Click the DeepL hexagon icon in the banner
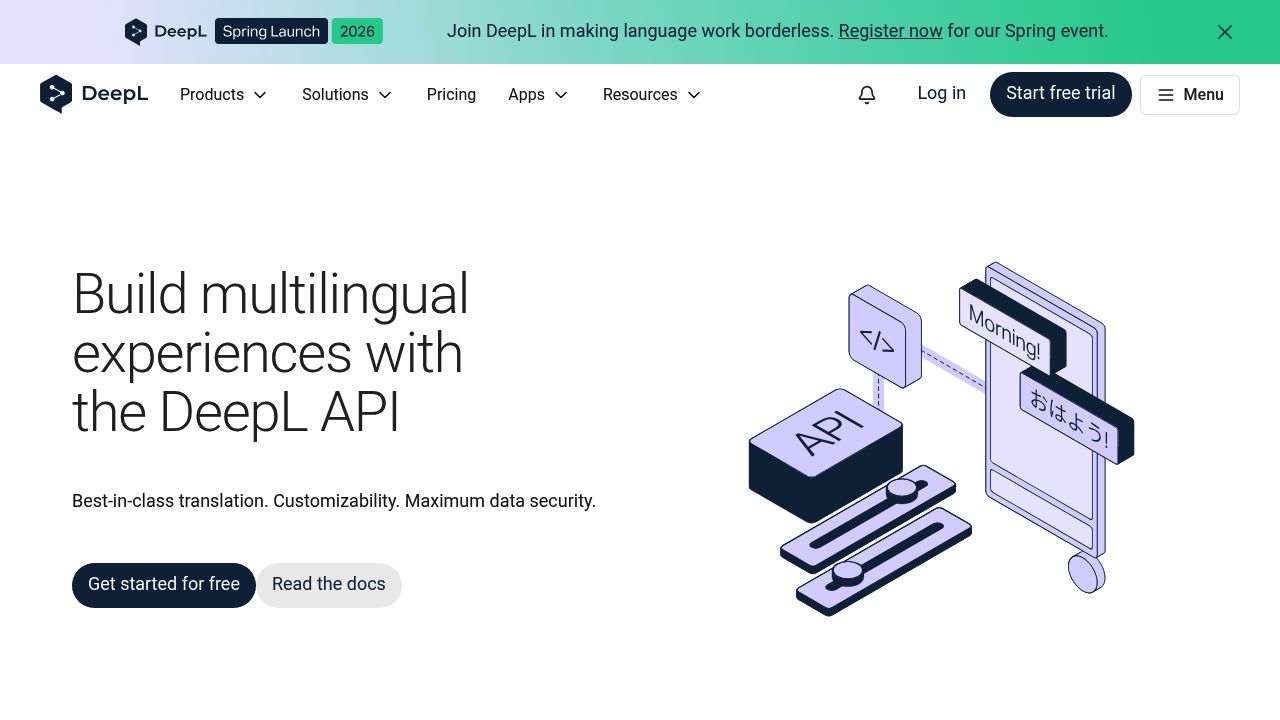 click(136, 31)
